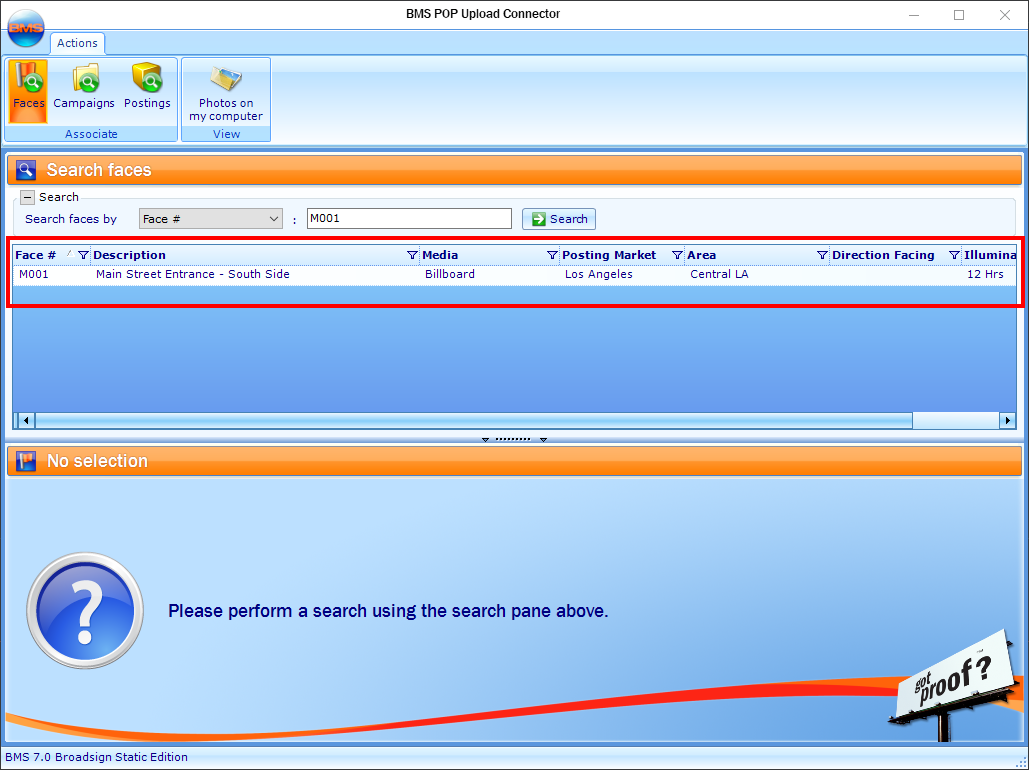This screenshot has height=770, width=1029.
Task: Minimize the BMS POP Upload Connector window
Action: click(x=914, y=15)
